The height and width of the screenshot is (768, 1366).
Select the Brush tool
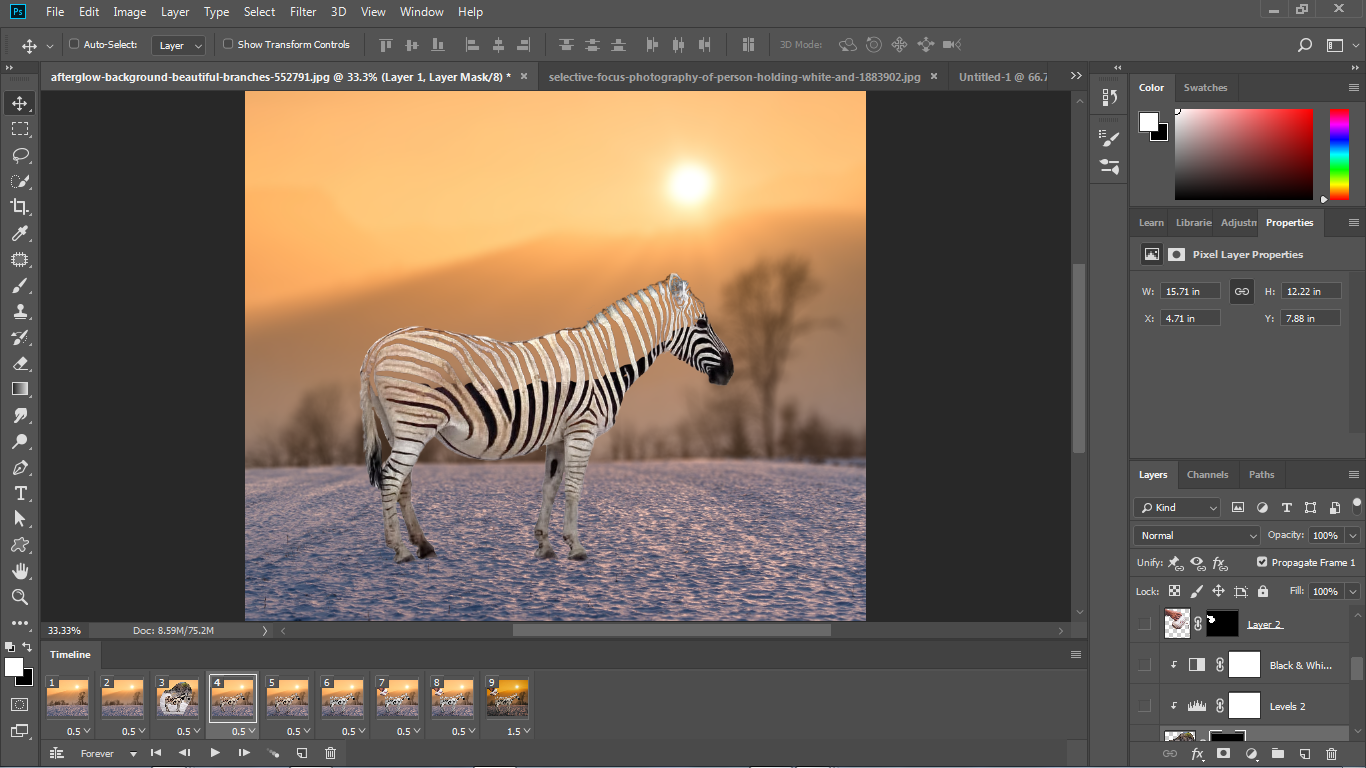(x=20, y=285)
